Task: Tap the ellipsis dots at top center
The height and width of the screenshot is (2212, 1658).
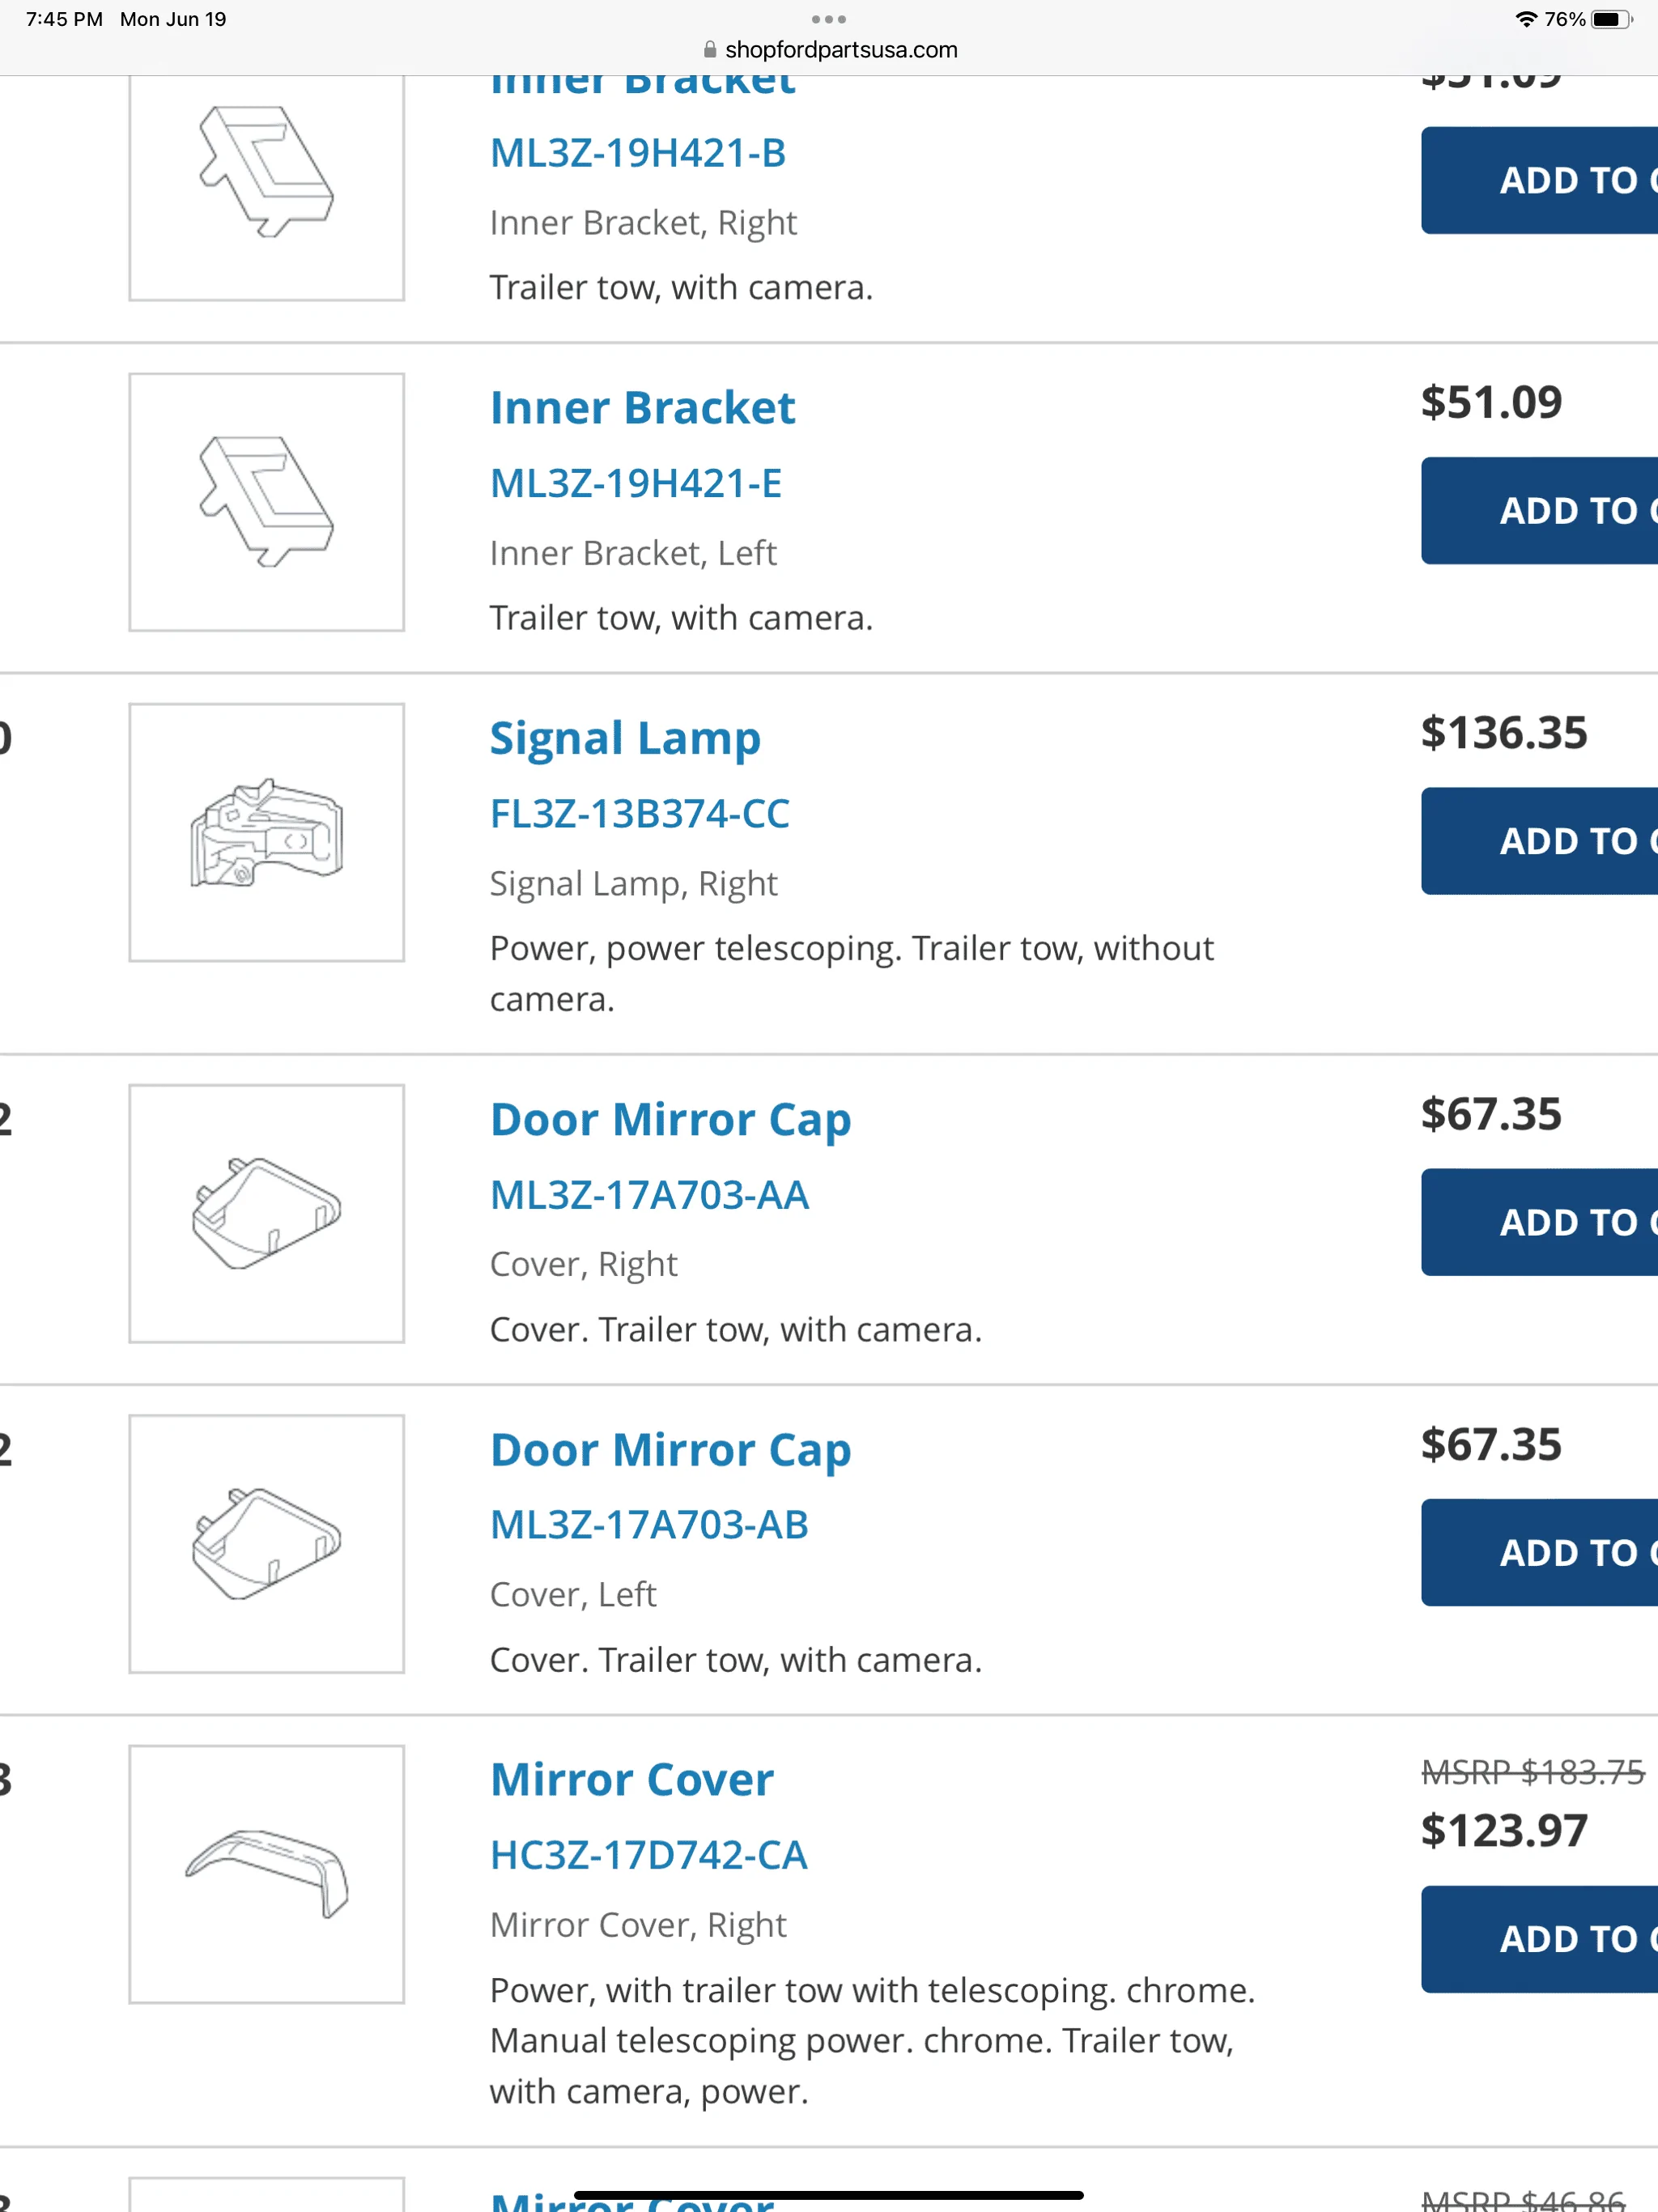Action: 828,19
